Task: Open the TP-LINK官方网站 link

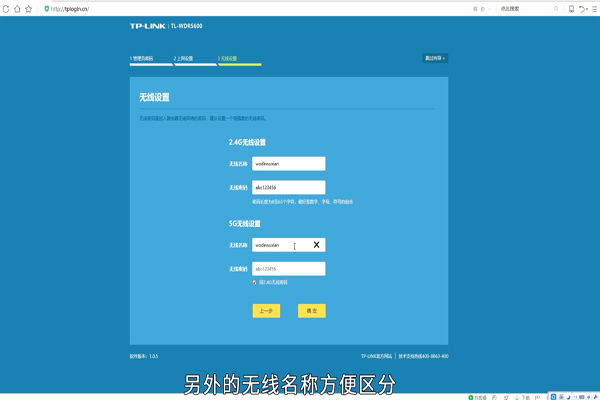Action: (x=377, y=356)
